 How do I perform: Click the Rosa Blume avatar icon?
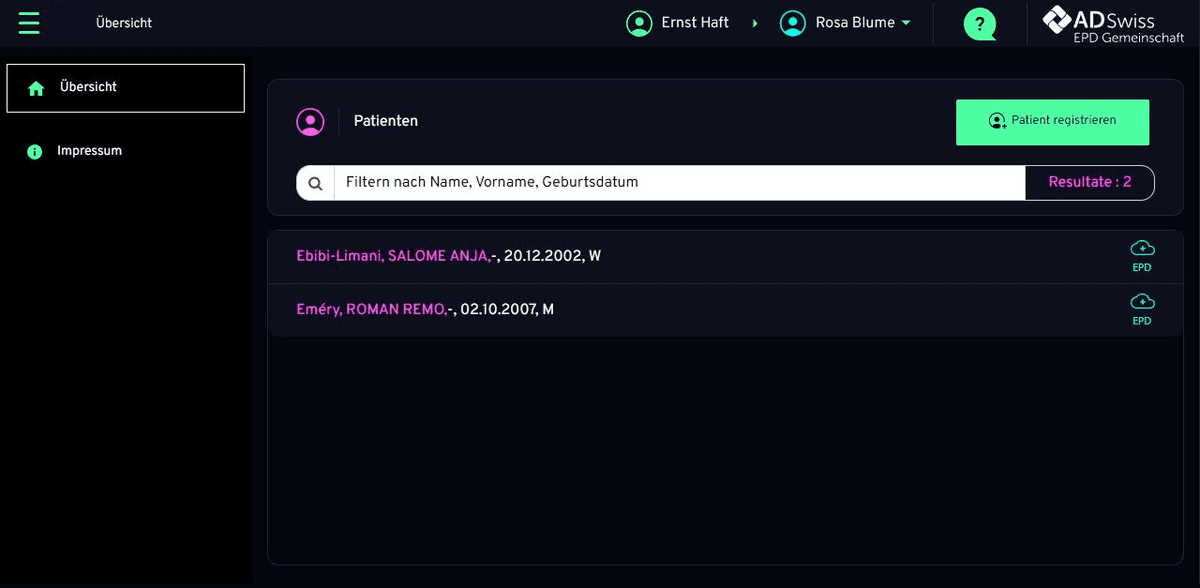coord(793,23)
